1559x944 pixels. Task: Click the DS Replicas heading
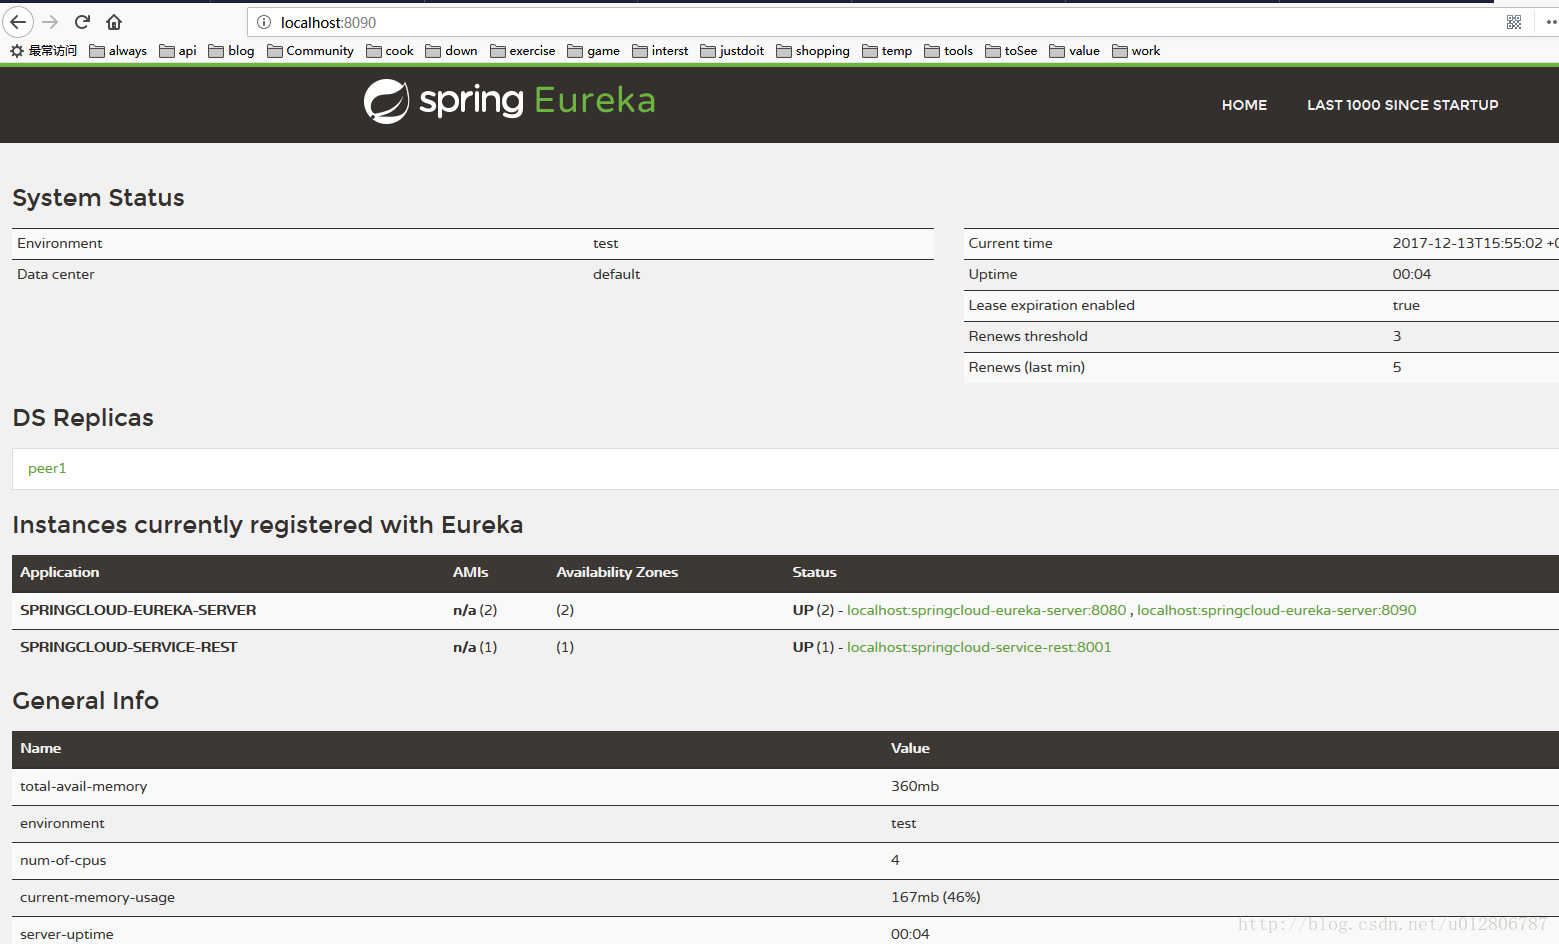(x=83, y=418)
